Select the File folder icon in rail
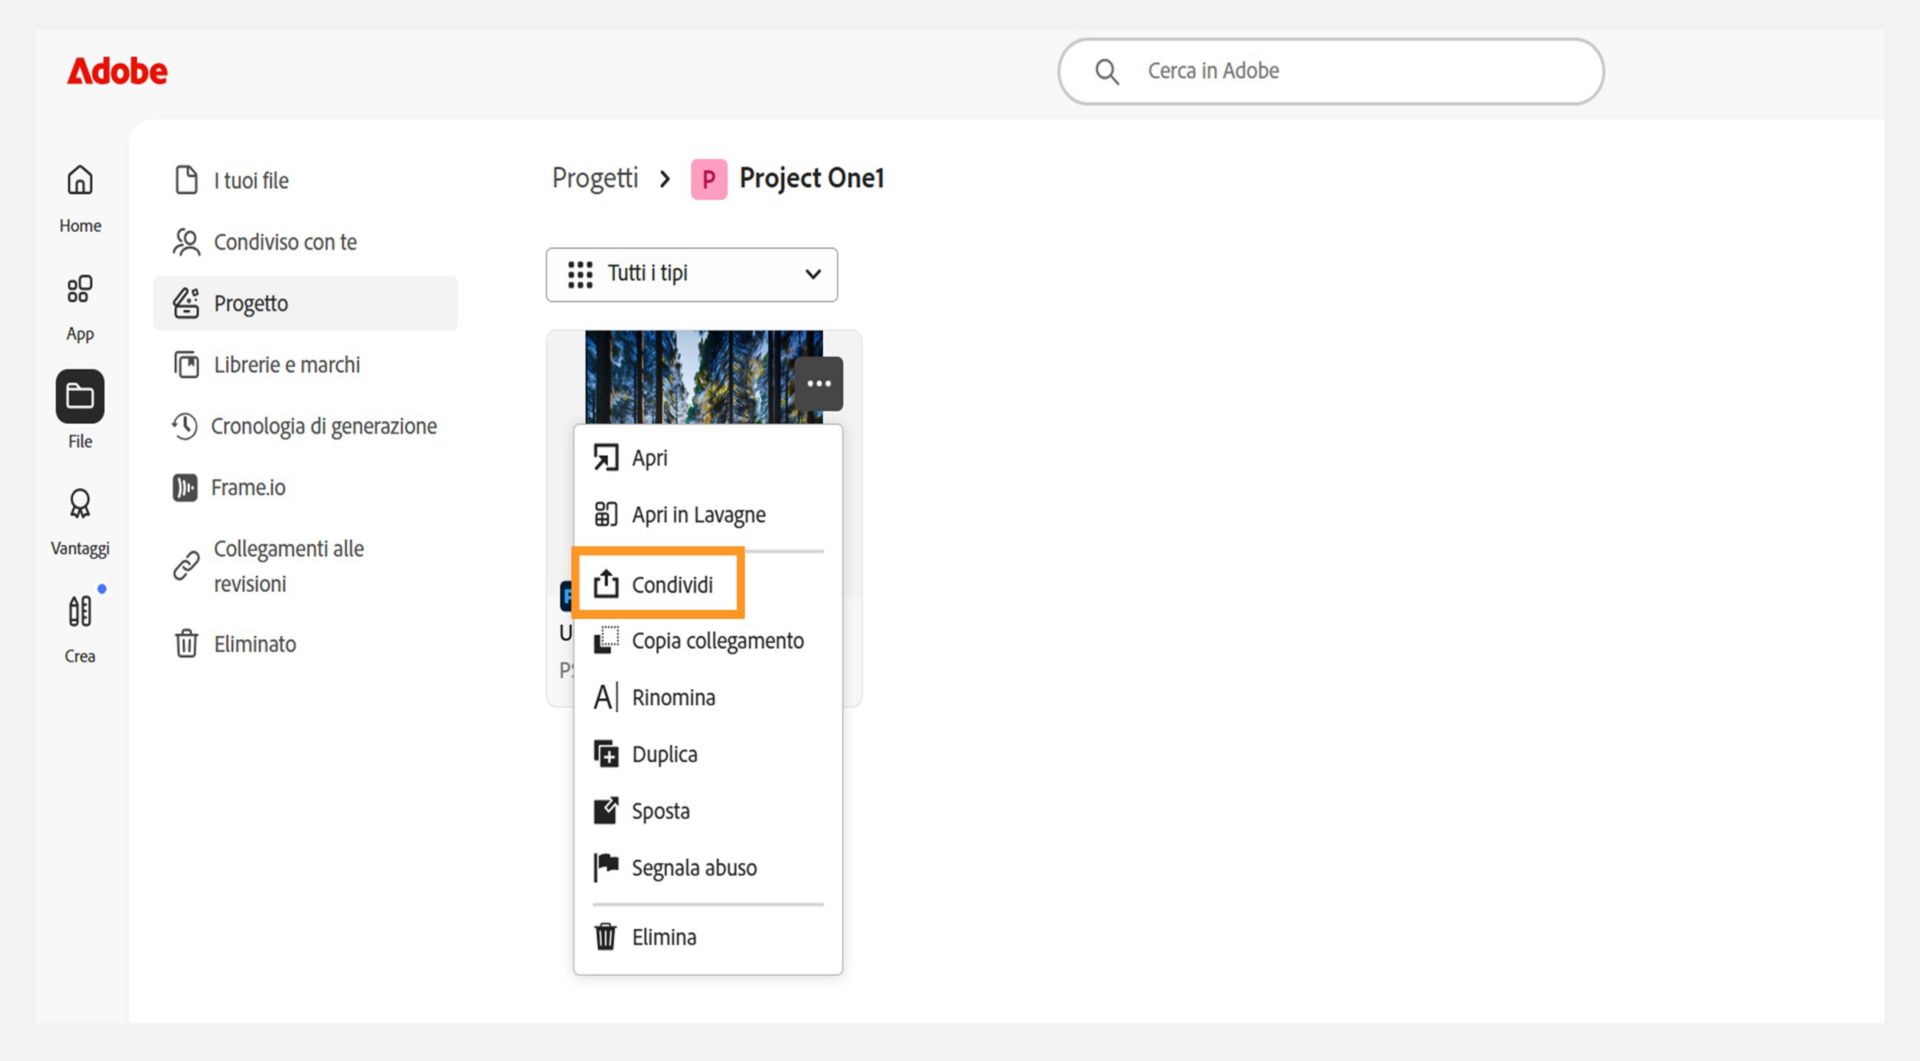The image size is (1920, 1061). pyautogui.click(x=80, y=396)
